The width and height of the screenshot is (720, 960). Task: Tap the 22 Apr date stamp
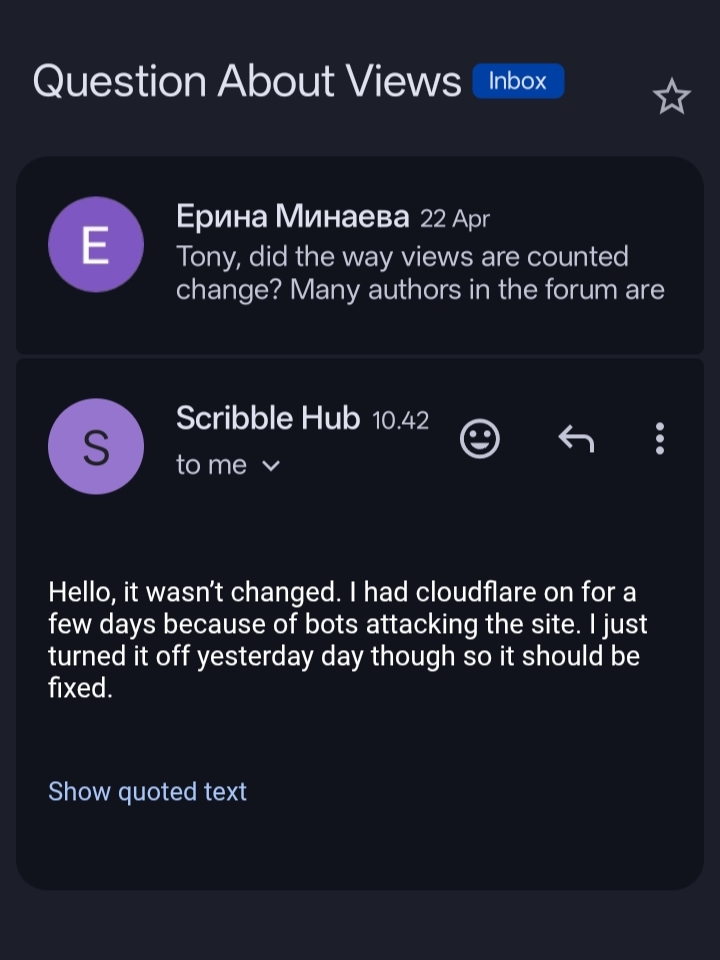click(455, 218)
